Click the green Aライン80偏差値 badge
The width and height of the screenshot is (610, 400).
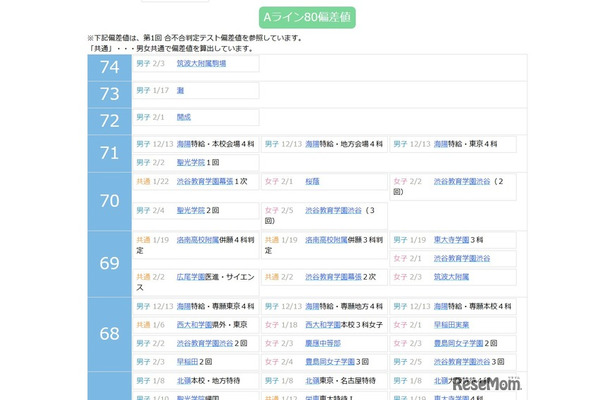tap(307, 18)
